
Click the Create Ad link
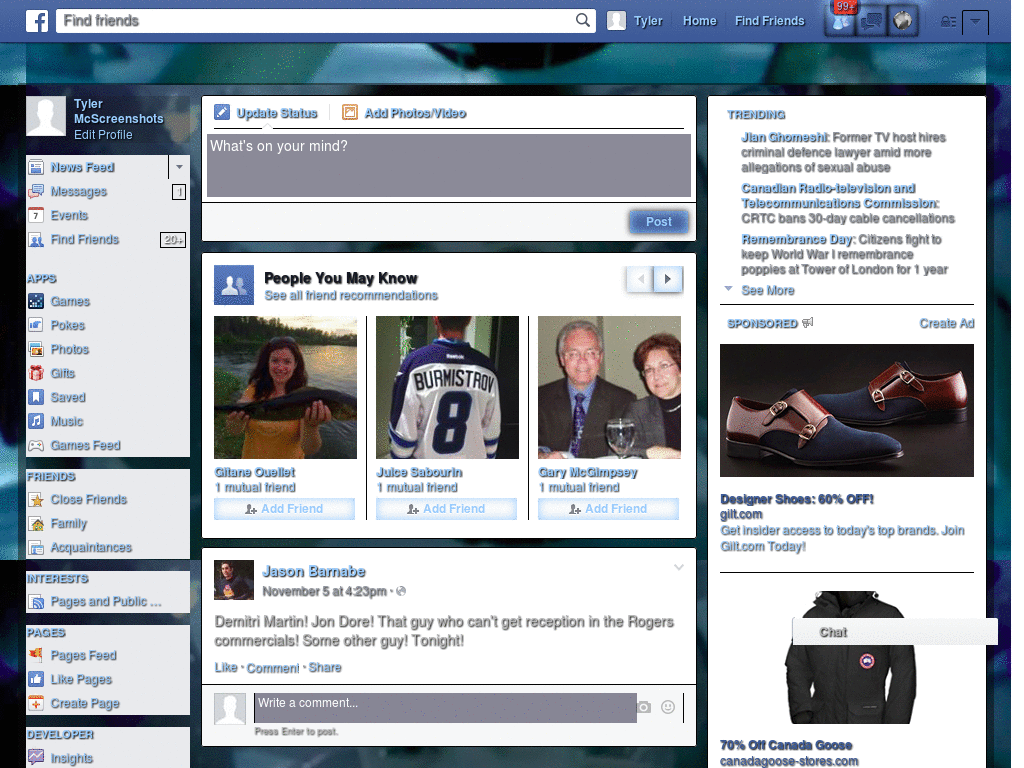(x=946, y=323)
